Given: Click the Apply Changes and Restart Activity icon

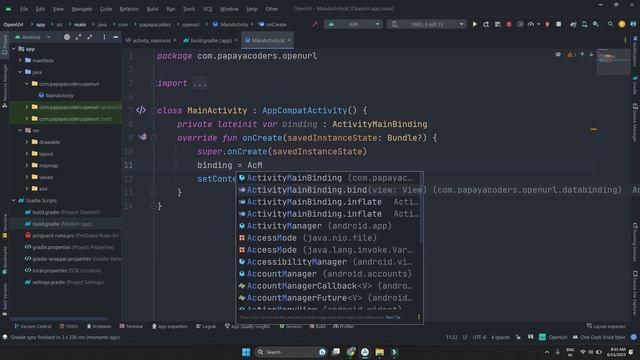Looking at the screenshot, I should pyautogui.click(x=486, y=24).
